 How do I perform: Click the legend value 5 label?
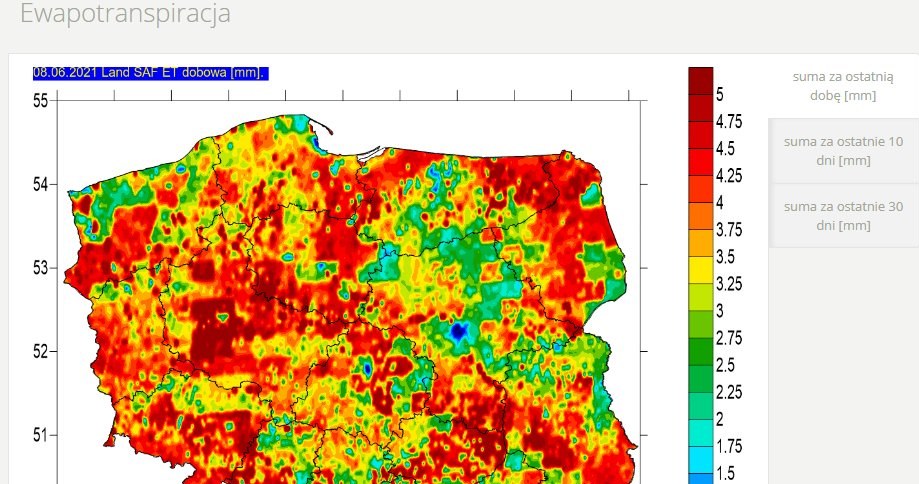[x=720, y=95]
